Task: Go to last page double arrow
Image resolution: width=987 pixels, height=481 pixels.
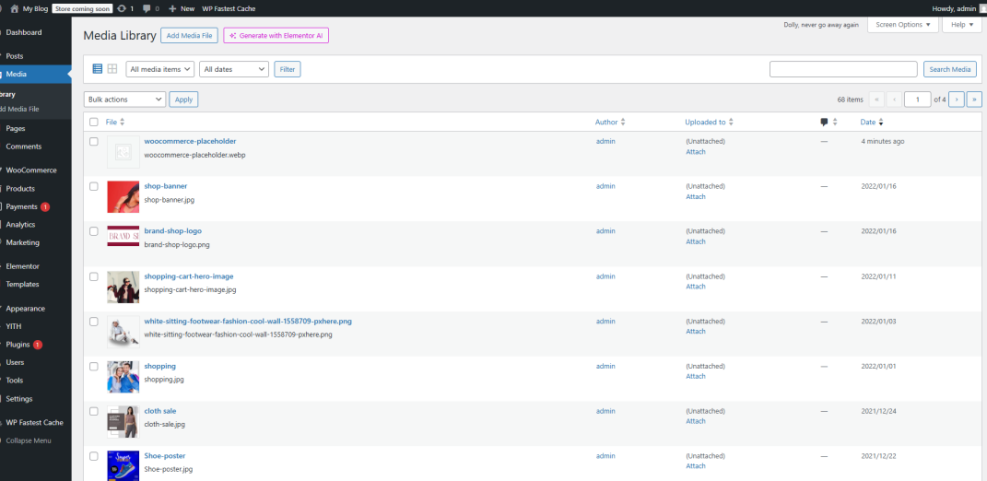Action: tap(974, 99)
